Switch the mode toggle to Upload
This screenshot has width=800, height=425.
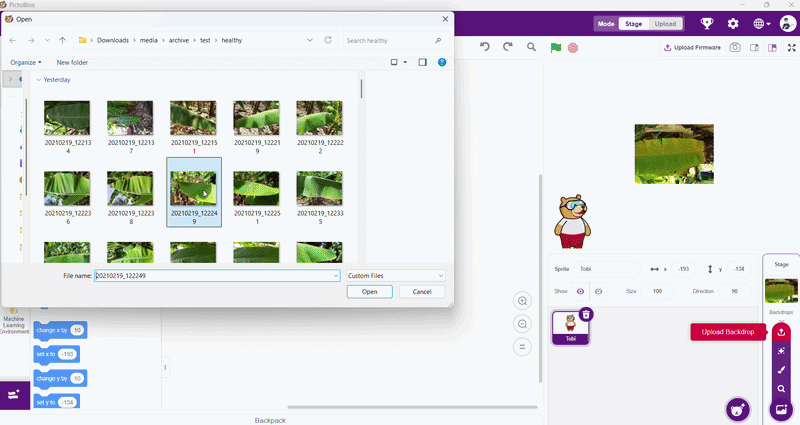point(665,24)
